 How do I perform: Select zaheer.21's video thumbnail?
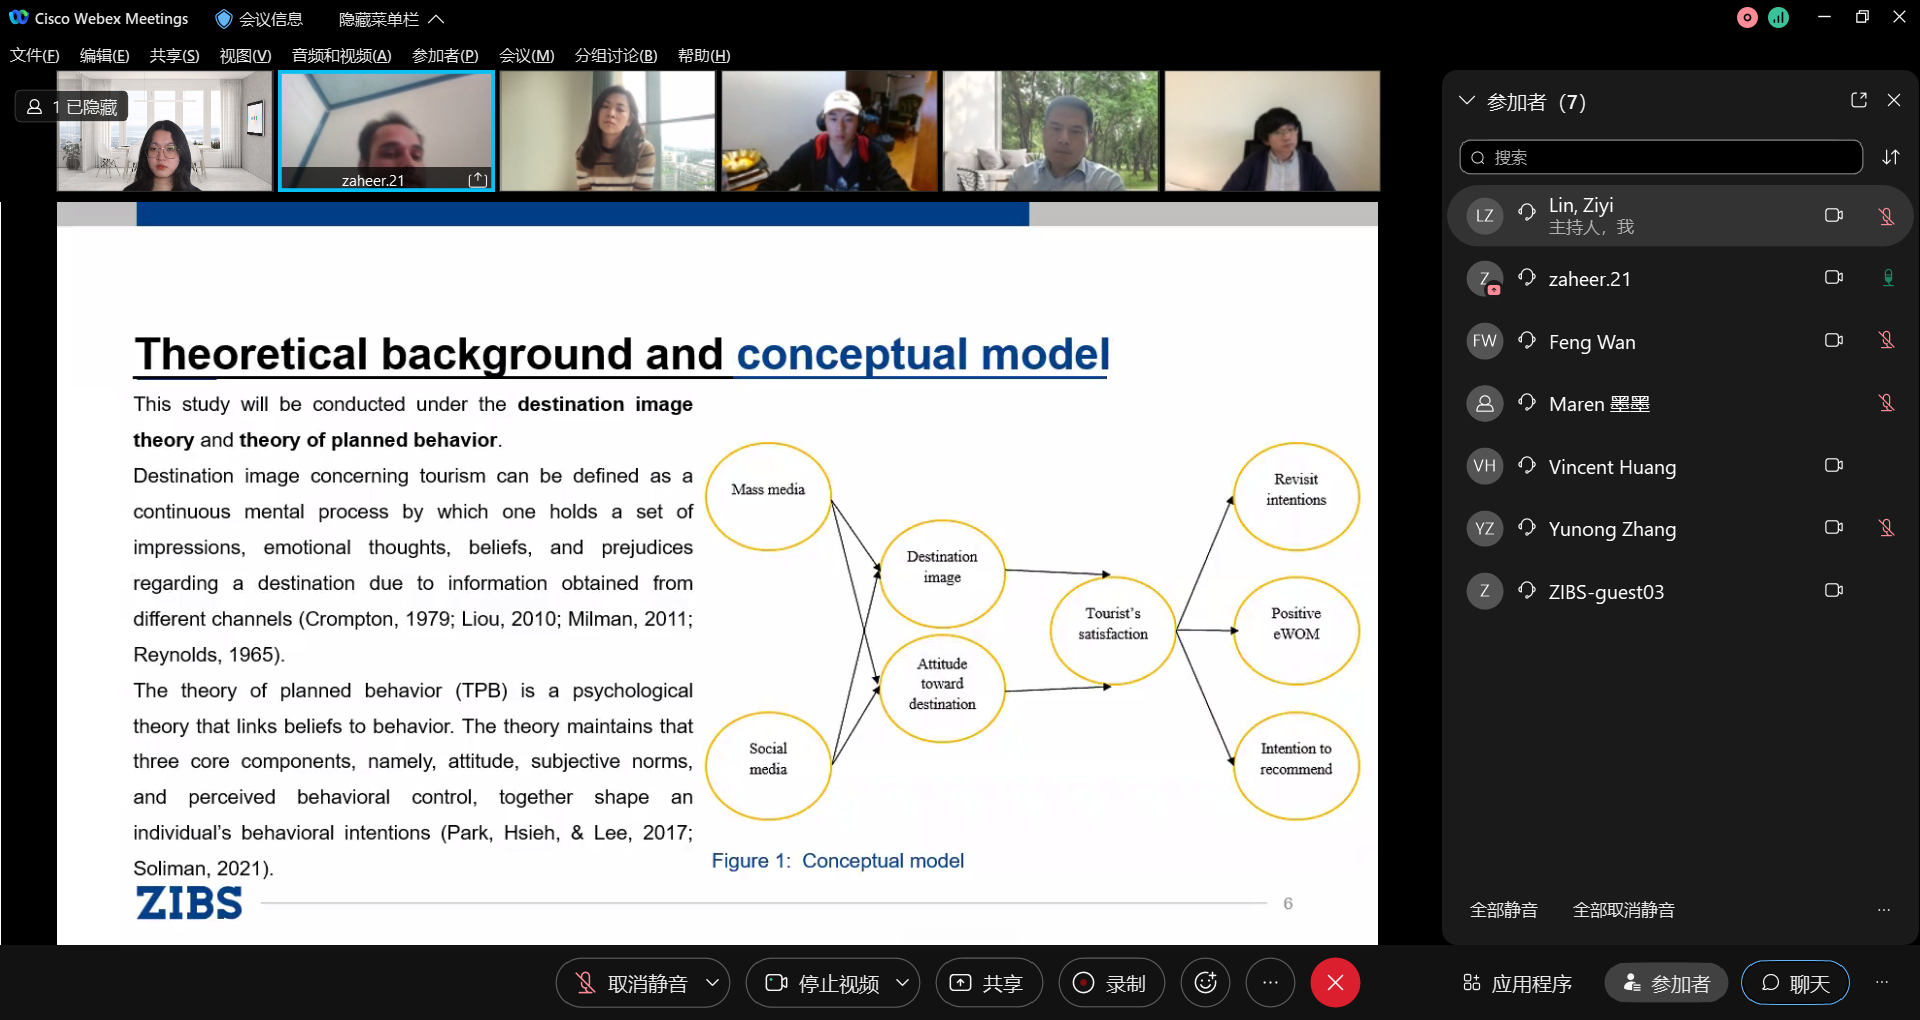click(386, 130)
